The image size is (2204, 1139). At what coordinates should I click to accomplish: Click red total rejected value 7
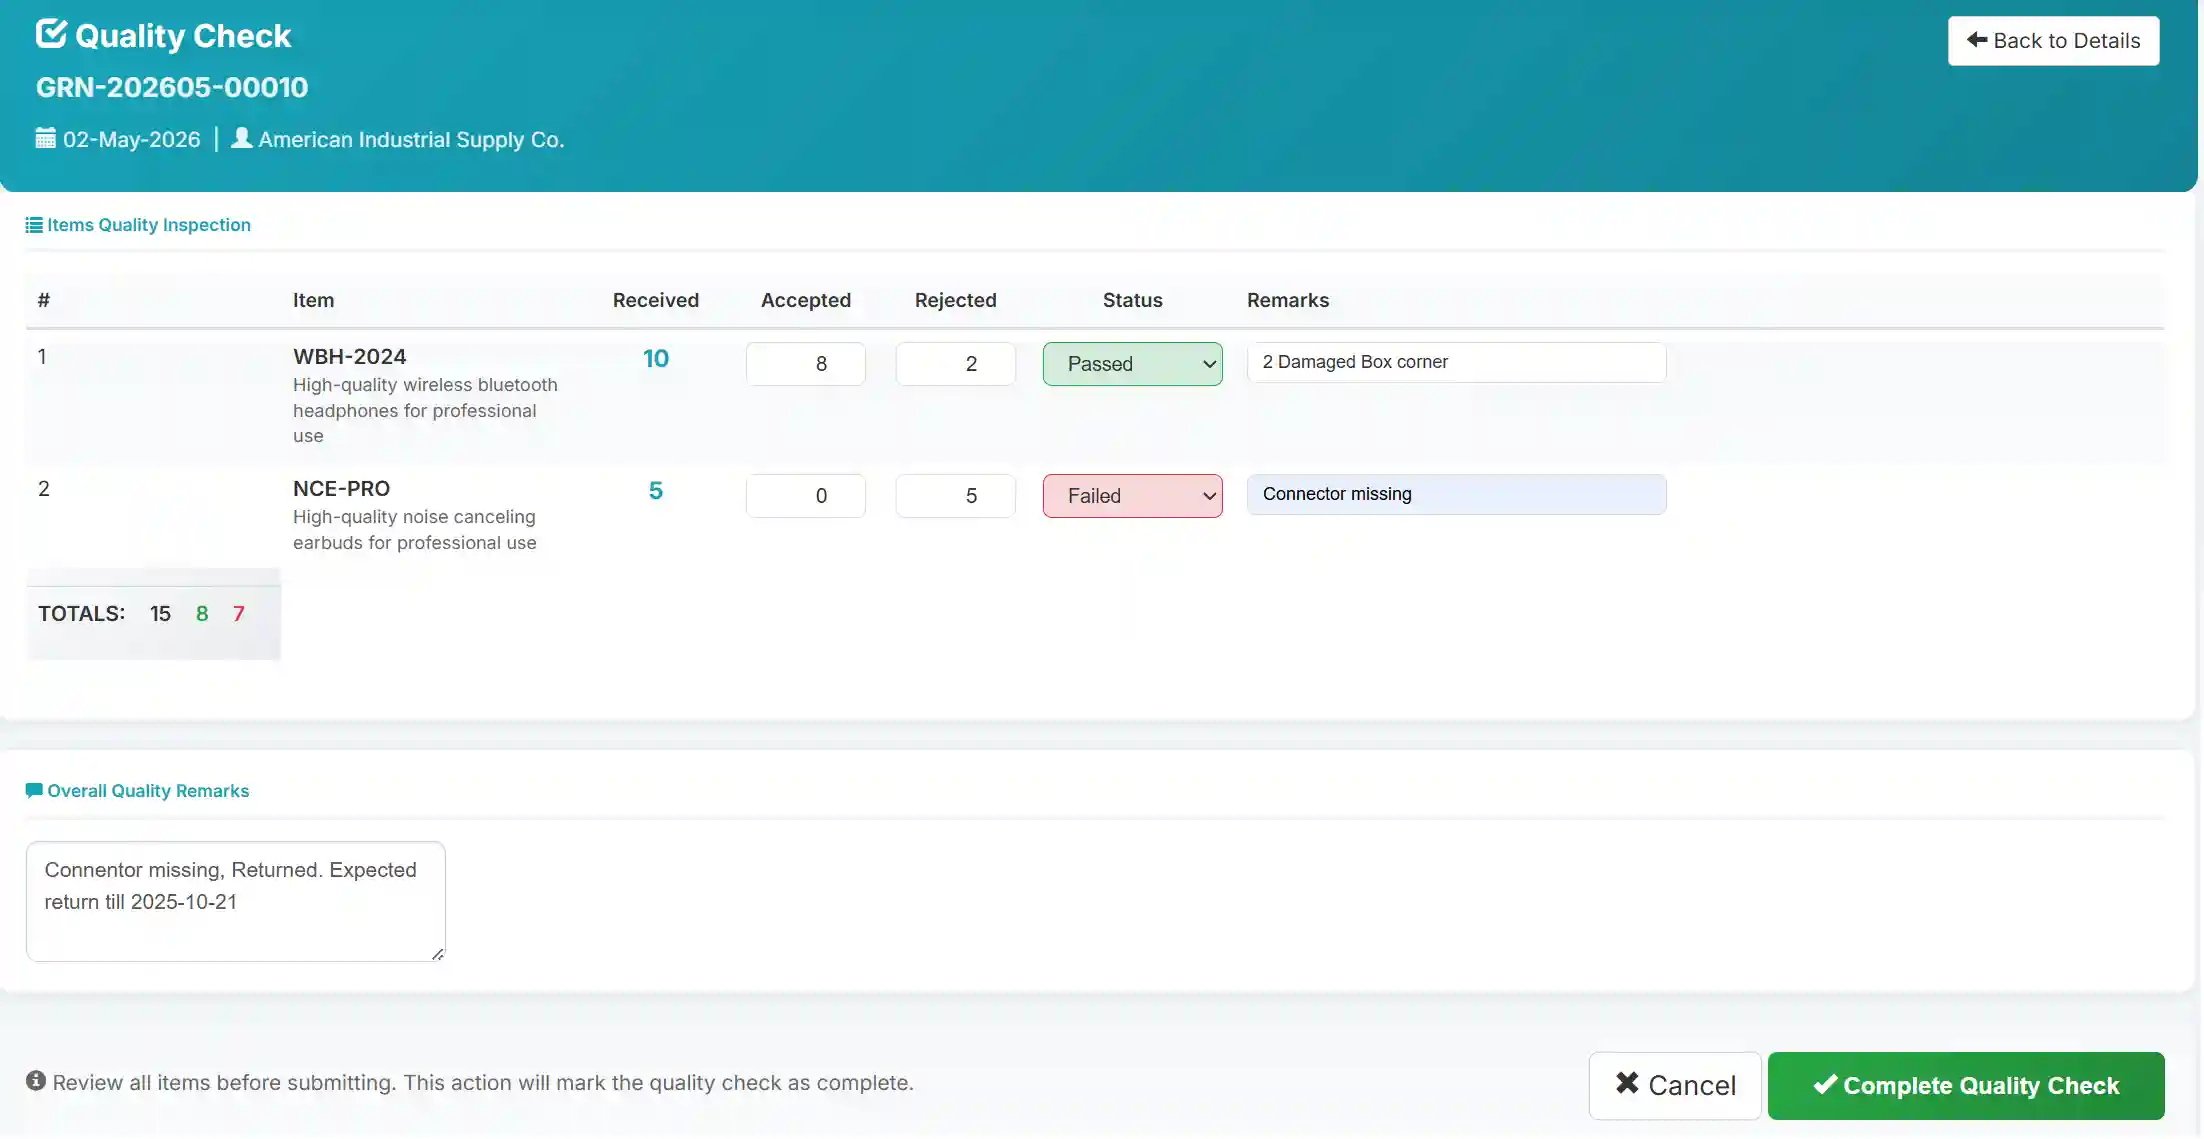point(238,614)
